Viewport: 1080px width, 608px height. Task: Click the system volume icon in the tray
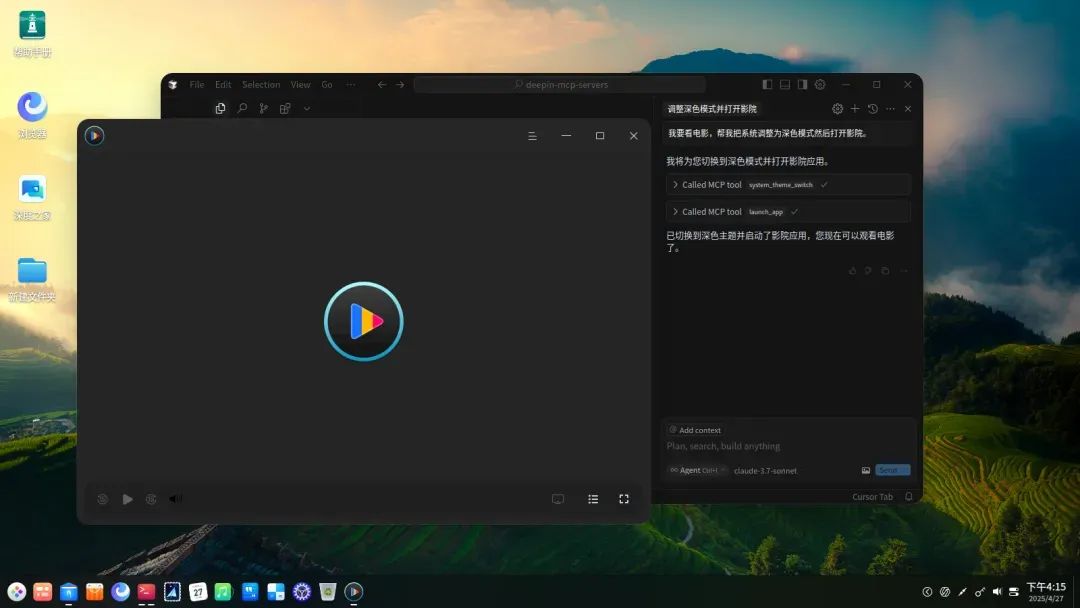pos(997,591)
